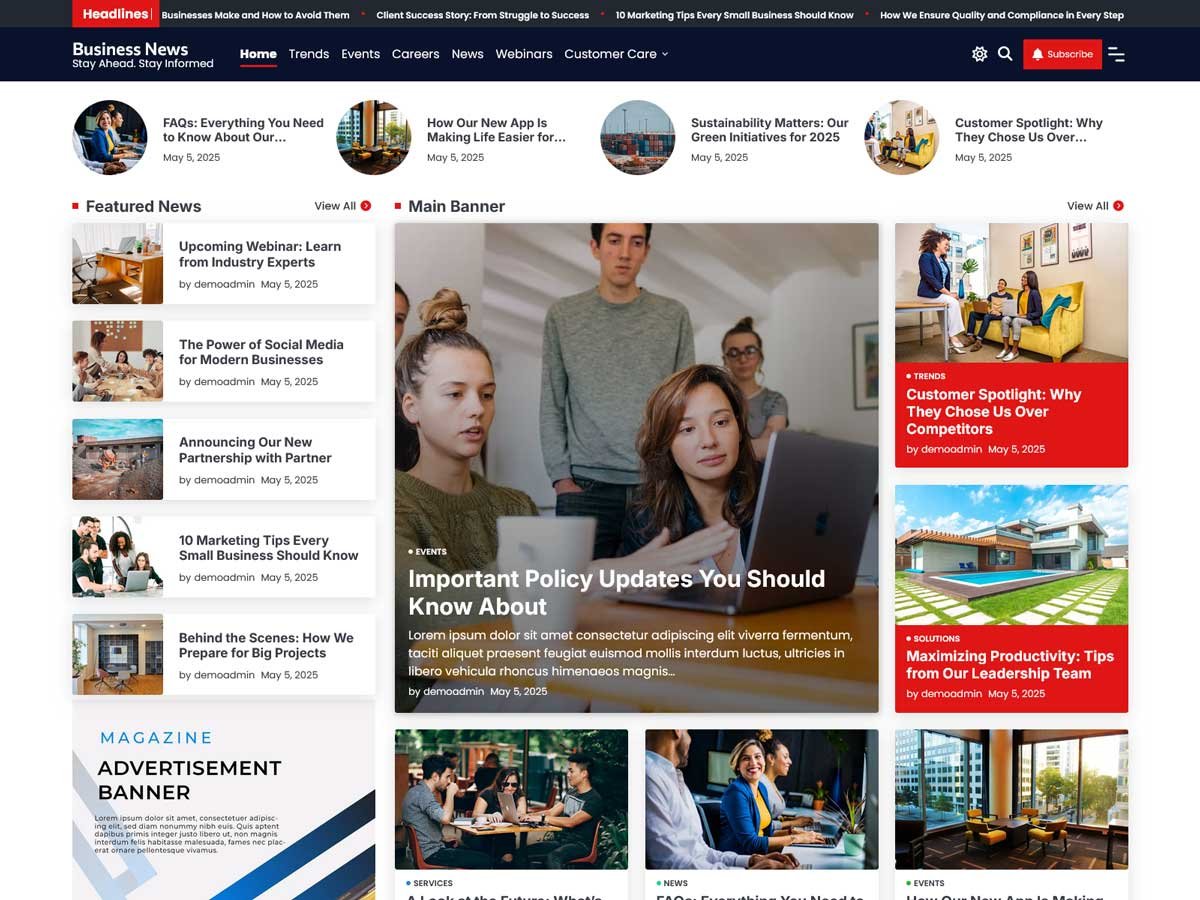1200x900 pixels.
Task: Click the top-row Customer Spotlight circular thumbnail
Action: pos(902,138)
